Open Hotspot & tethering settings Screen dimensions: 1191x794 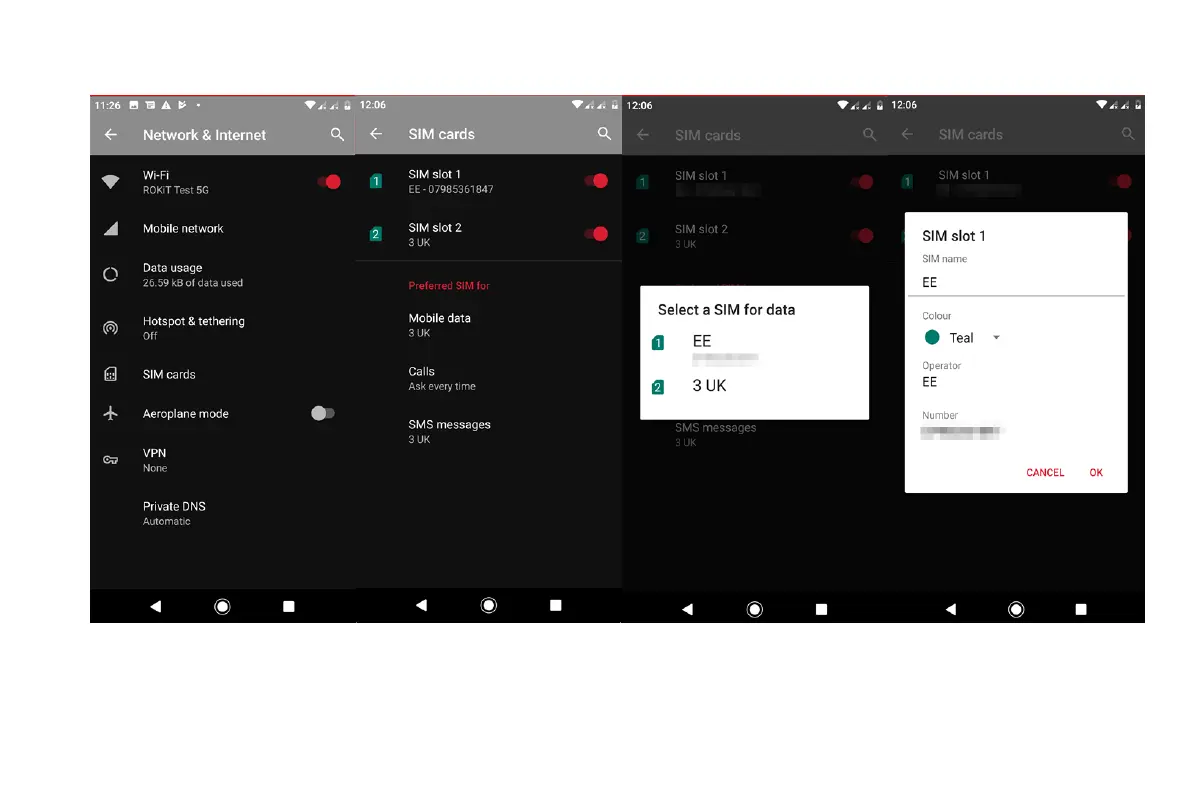point(223,327)
